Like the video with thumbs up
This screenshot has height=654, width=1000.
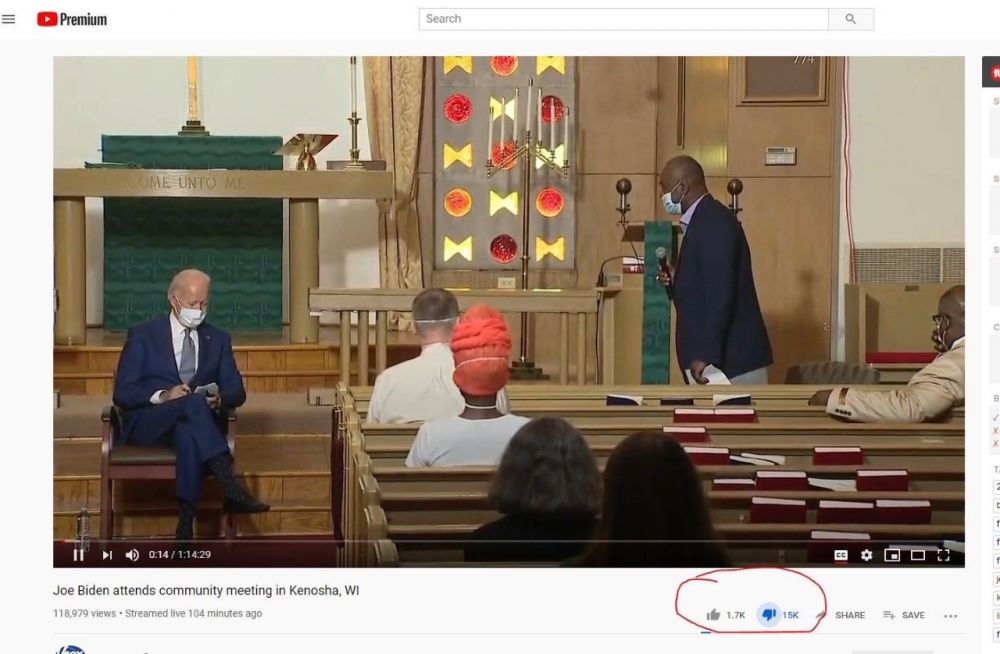713,615
